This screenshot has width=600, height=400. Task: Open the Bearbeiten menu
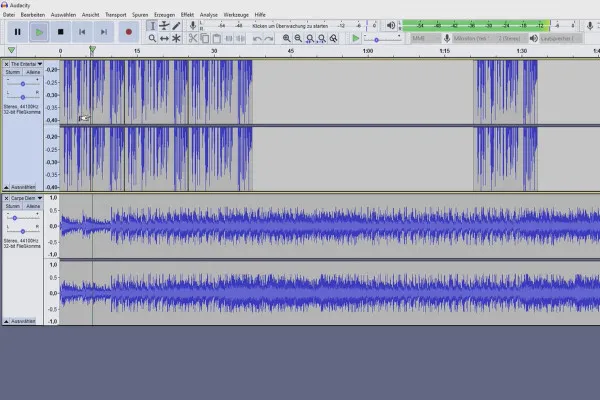point(33,15)
